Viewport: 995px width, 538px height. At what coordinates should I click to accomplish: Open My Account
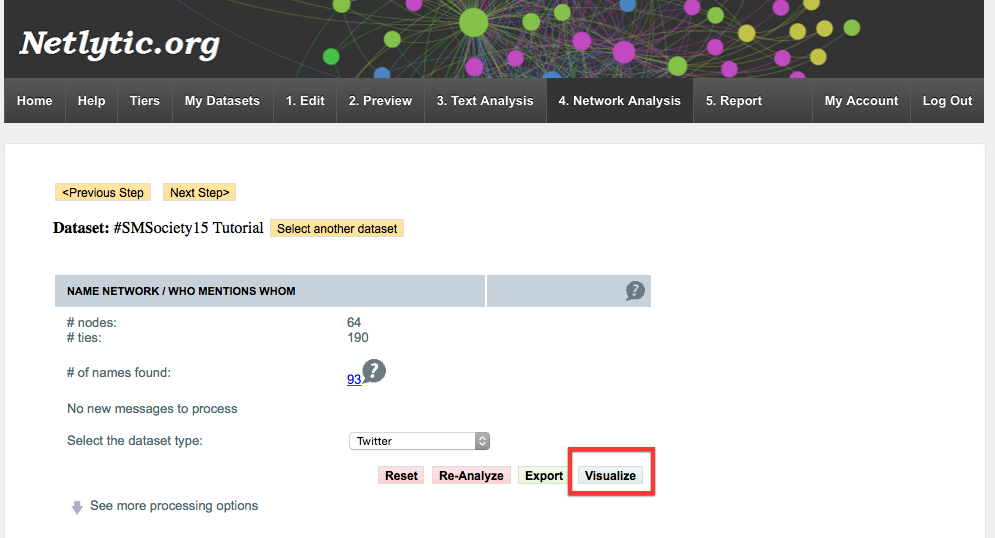861,101
